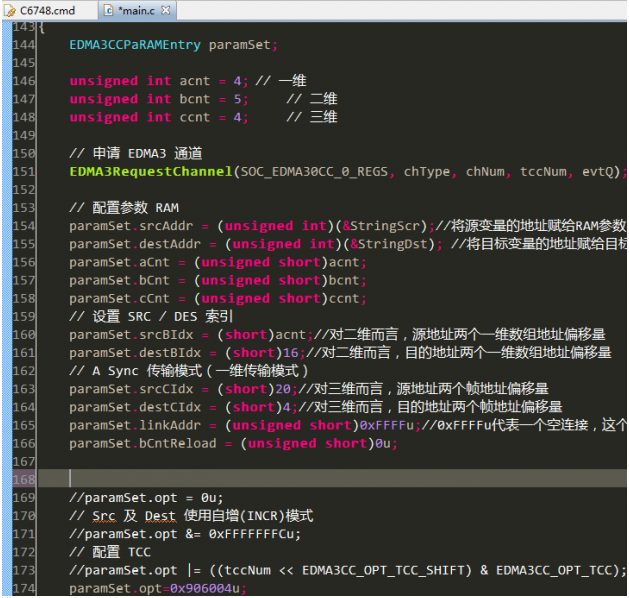The width and height of the screenshot is (629, 598).
Task: Click paramSet.aCnt on line 156
Action: pyautogui.click(x=119, y=262)
